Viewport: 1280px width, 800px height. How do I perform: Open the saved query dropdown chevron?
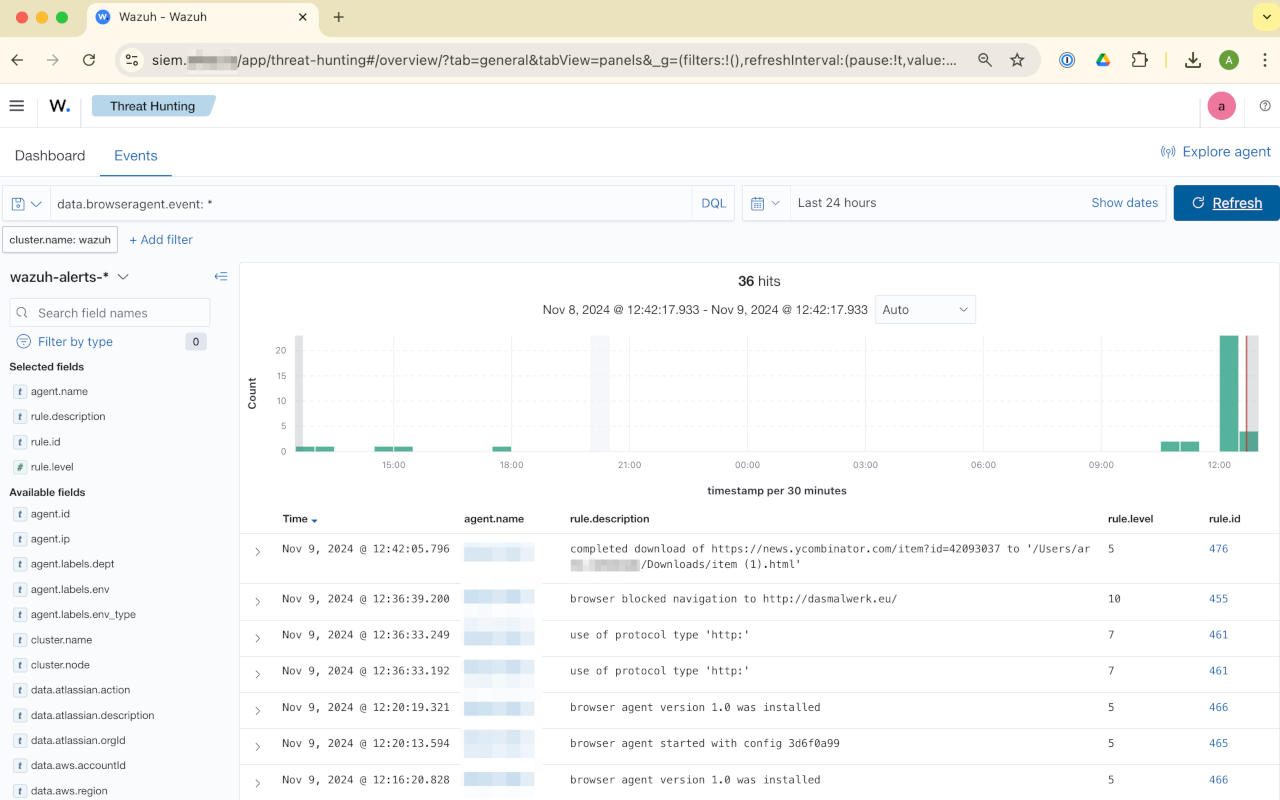[38, 202]
